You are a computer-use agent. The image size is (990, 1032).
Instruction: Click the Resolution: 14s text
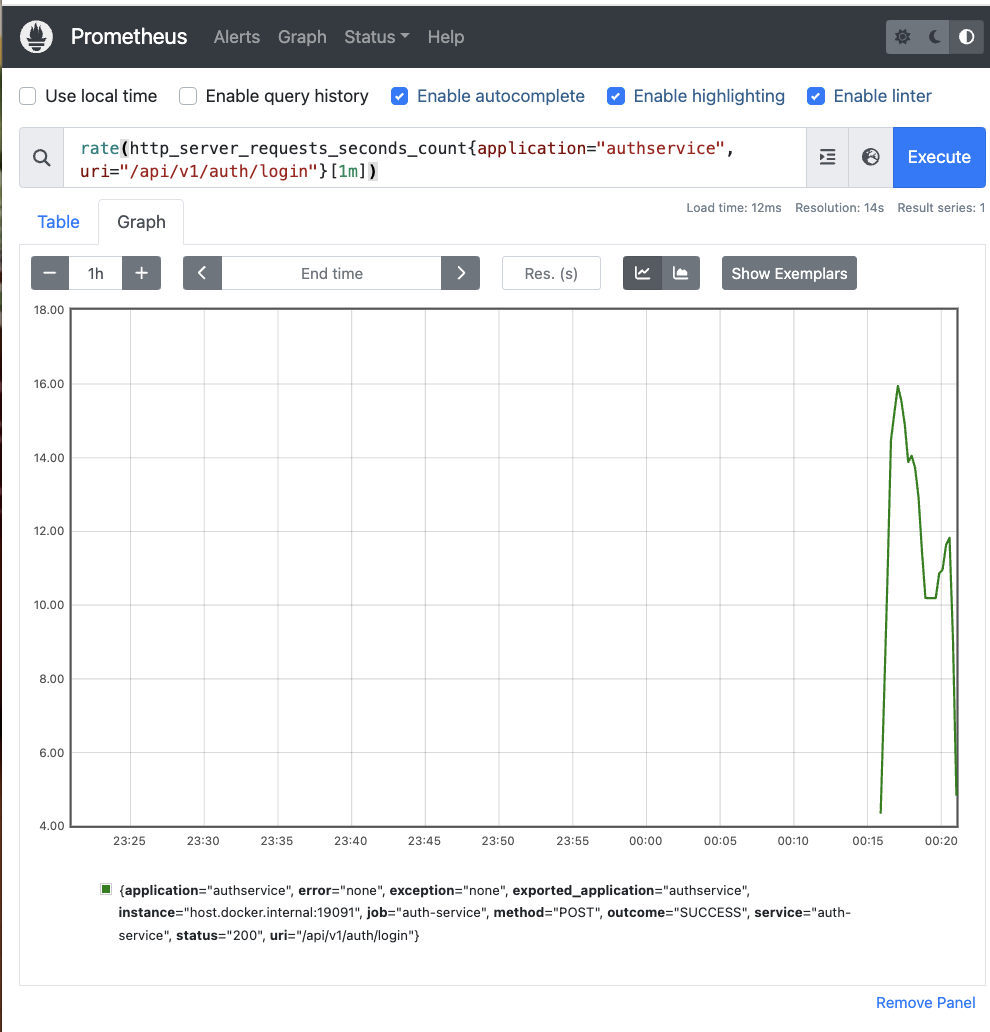(839, 208)
